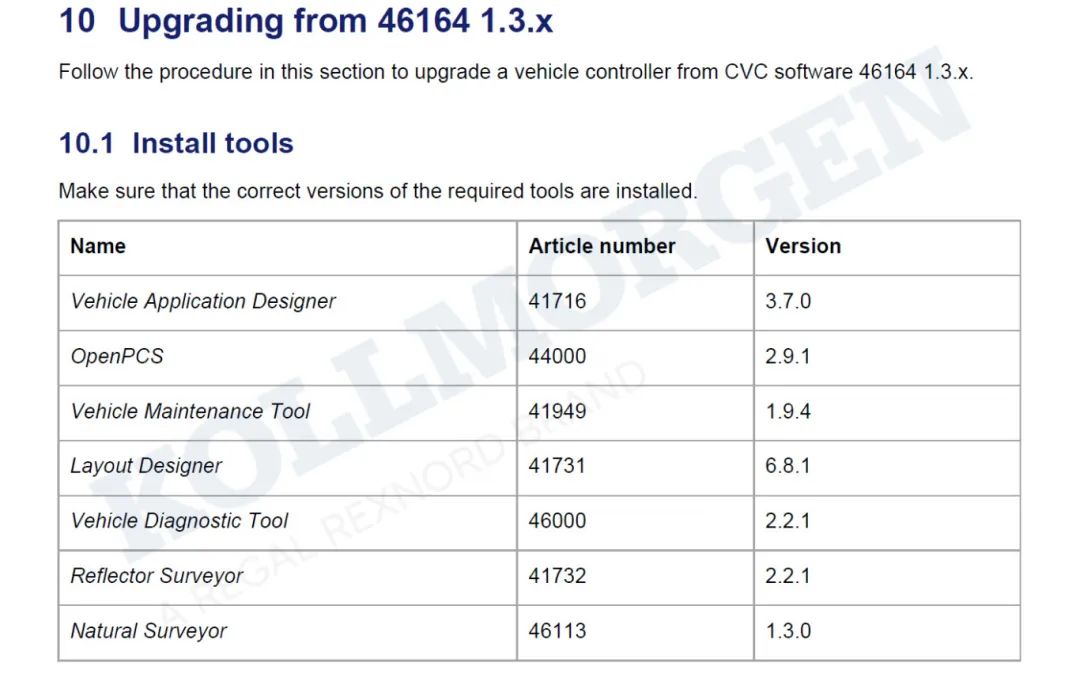Screen dimensions: 1080x674
Task: Select the "Natural Surveyor" name cell
Action: (x=148, y=631)
